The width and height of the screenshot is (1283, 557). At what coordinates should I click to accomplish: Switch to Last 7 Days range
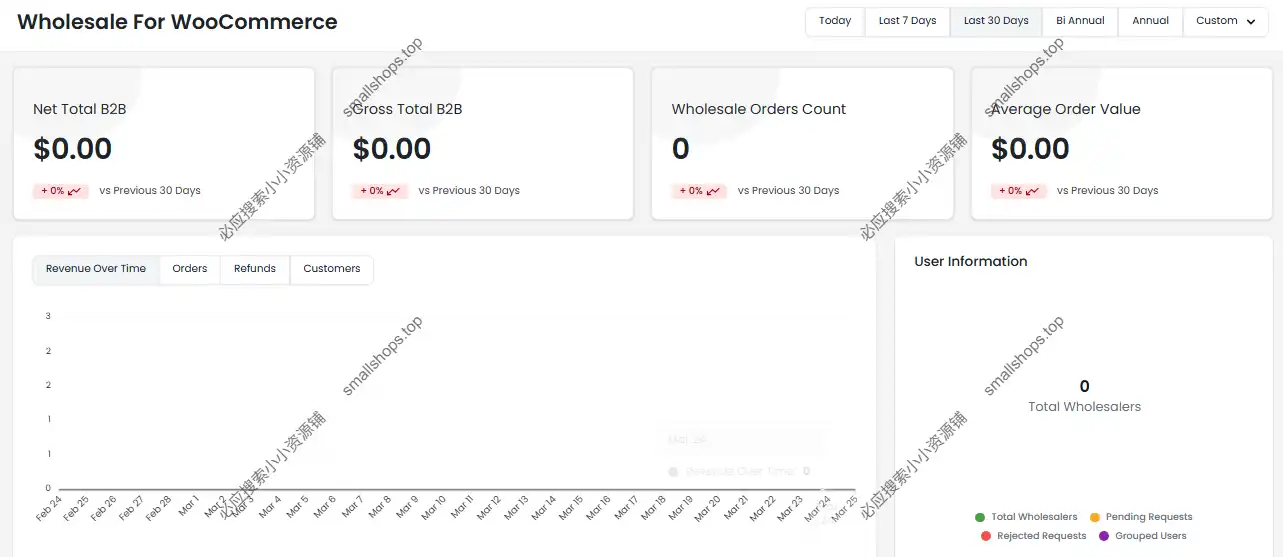click(907, 21)
